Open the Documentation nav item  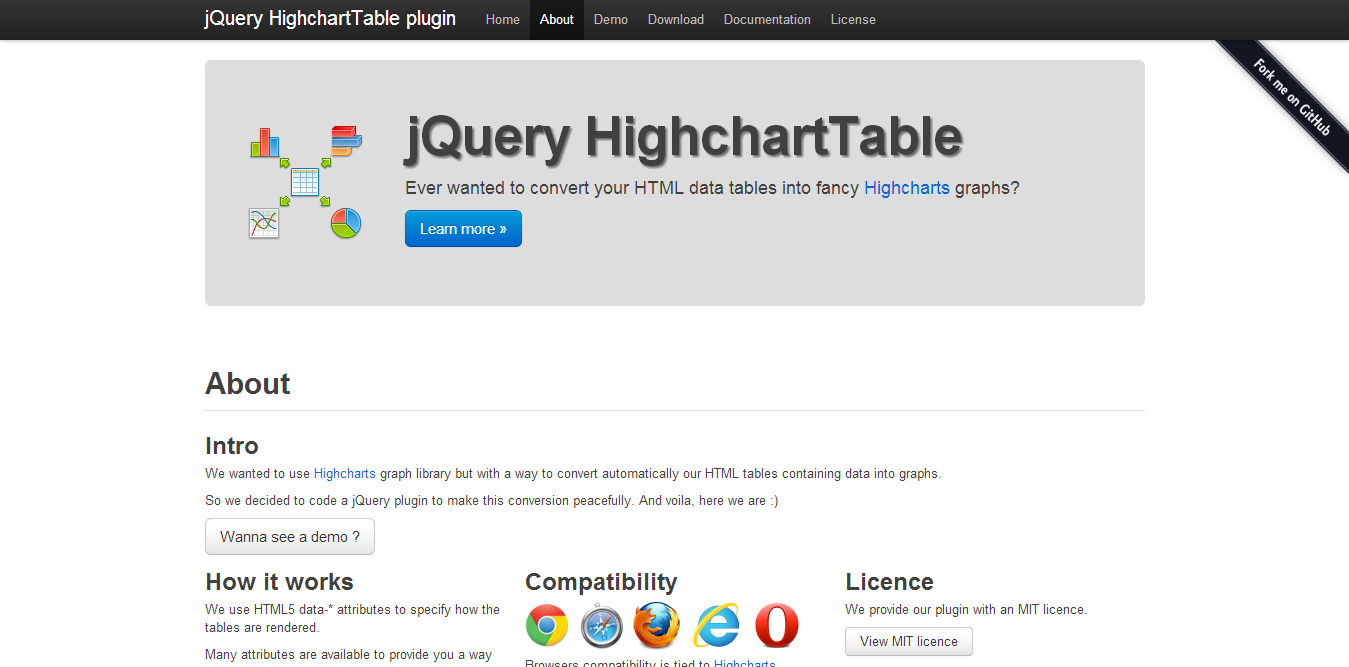(767, 19)
